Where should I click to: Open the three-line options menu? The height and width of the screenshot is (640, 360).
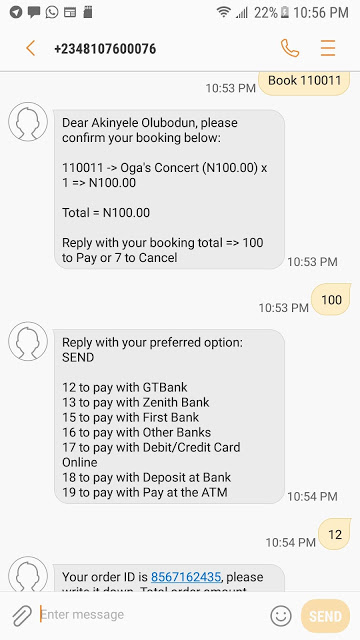(328, 48)
